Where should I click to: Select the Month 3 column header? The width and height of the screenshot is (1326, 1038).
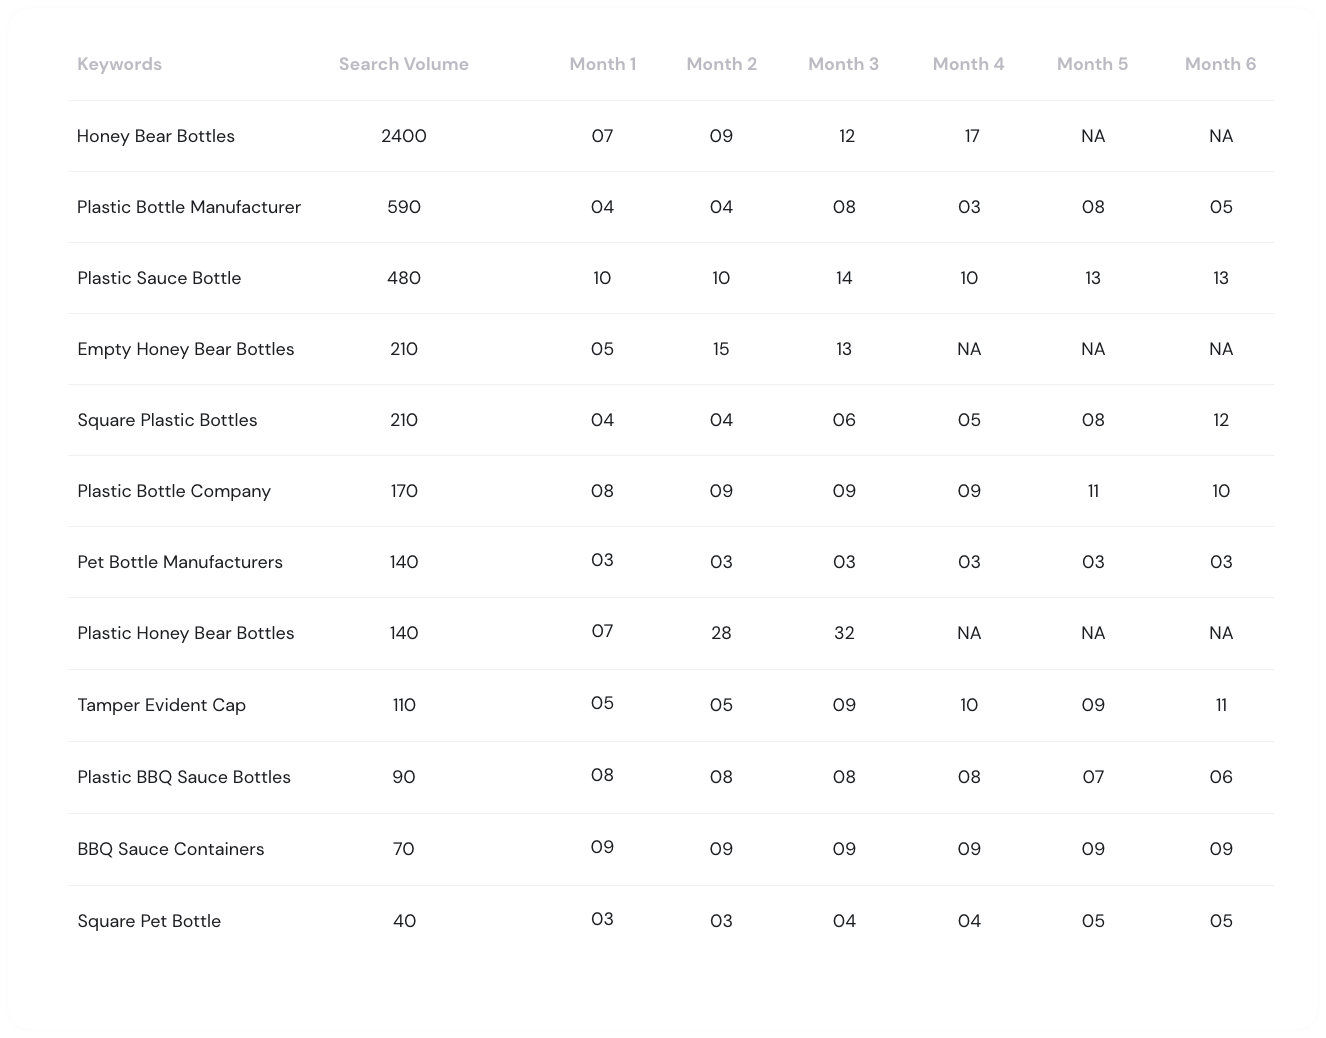(x=843, y=64)
